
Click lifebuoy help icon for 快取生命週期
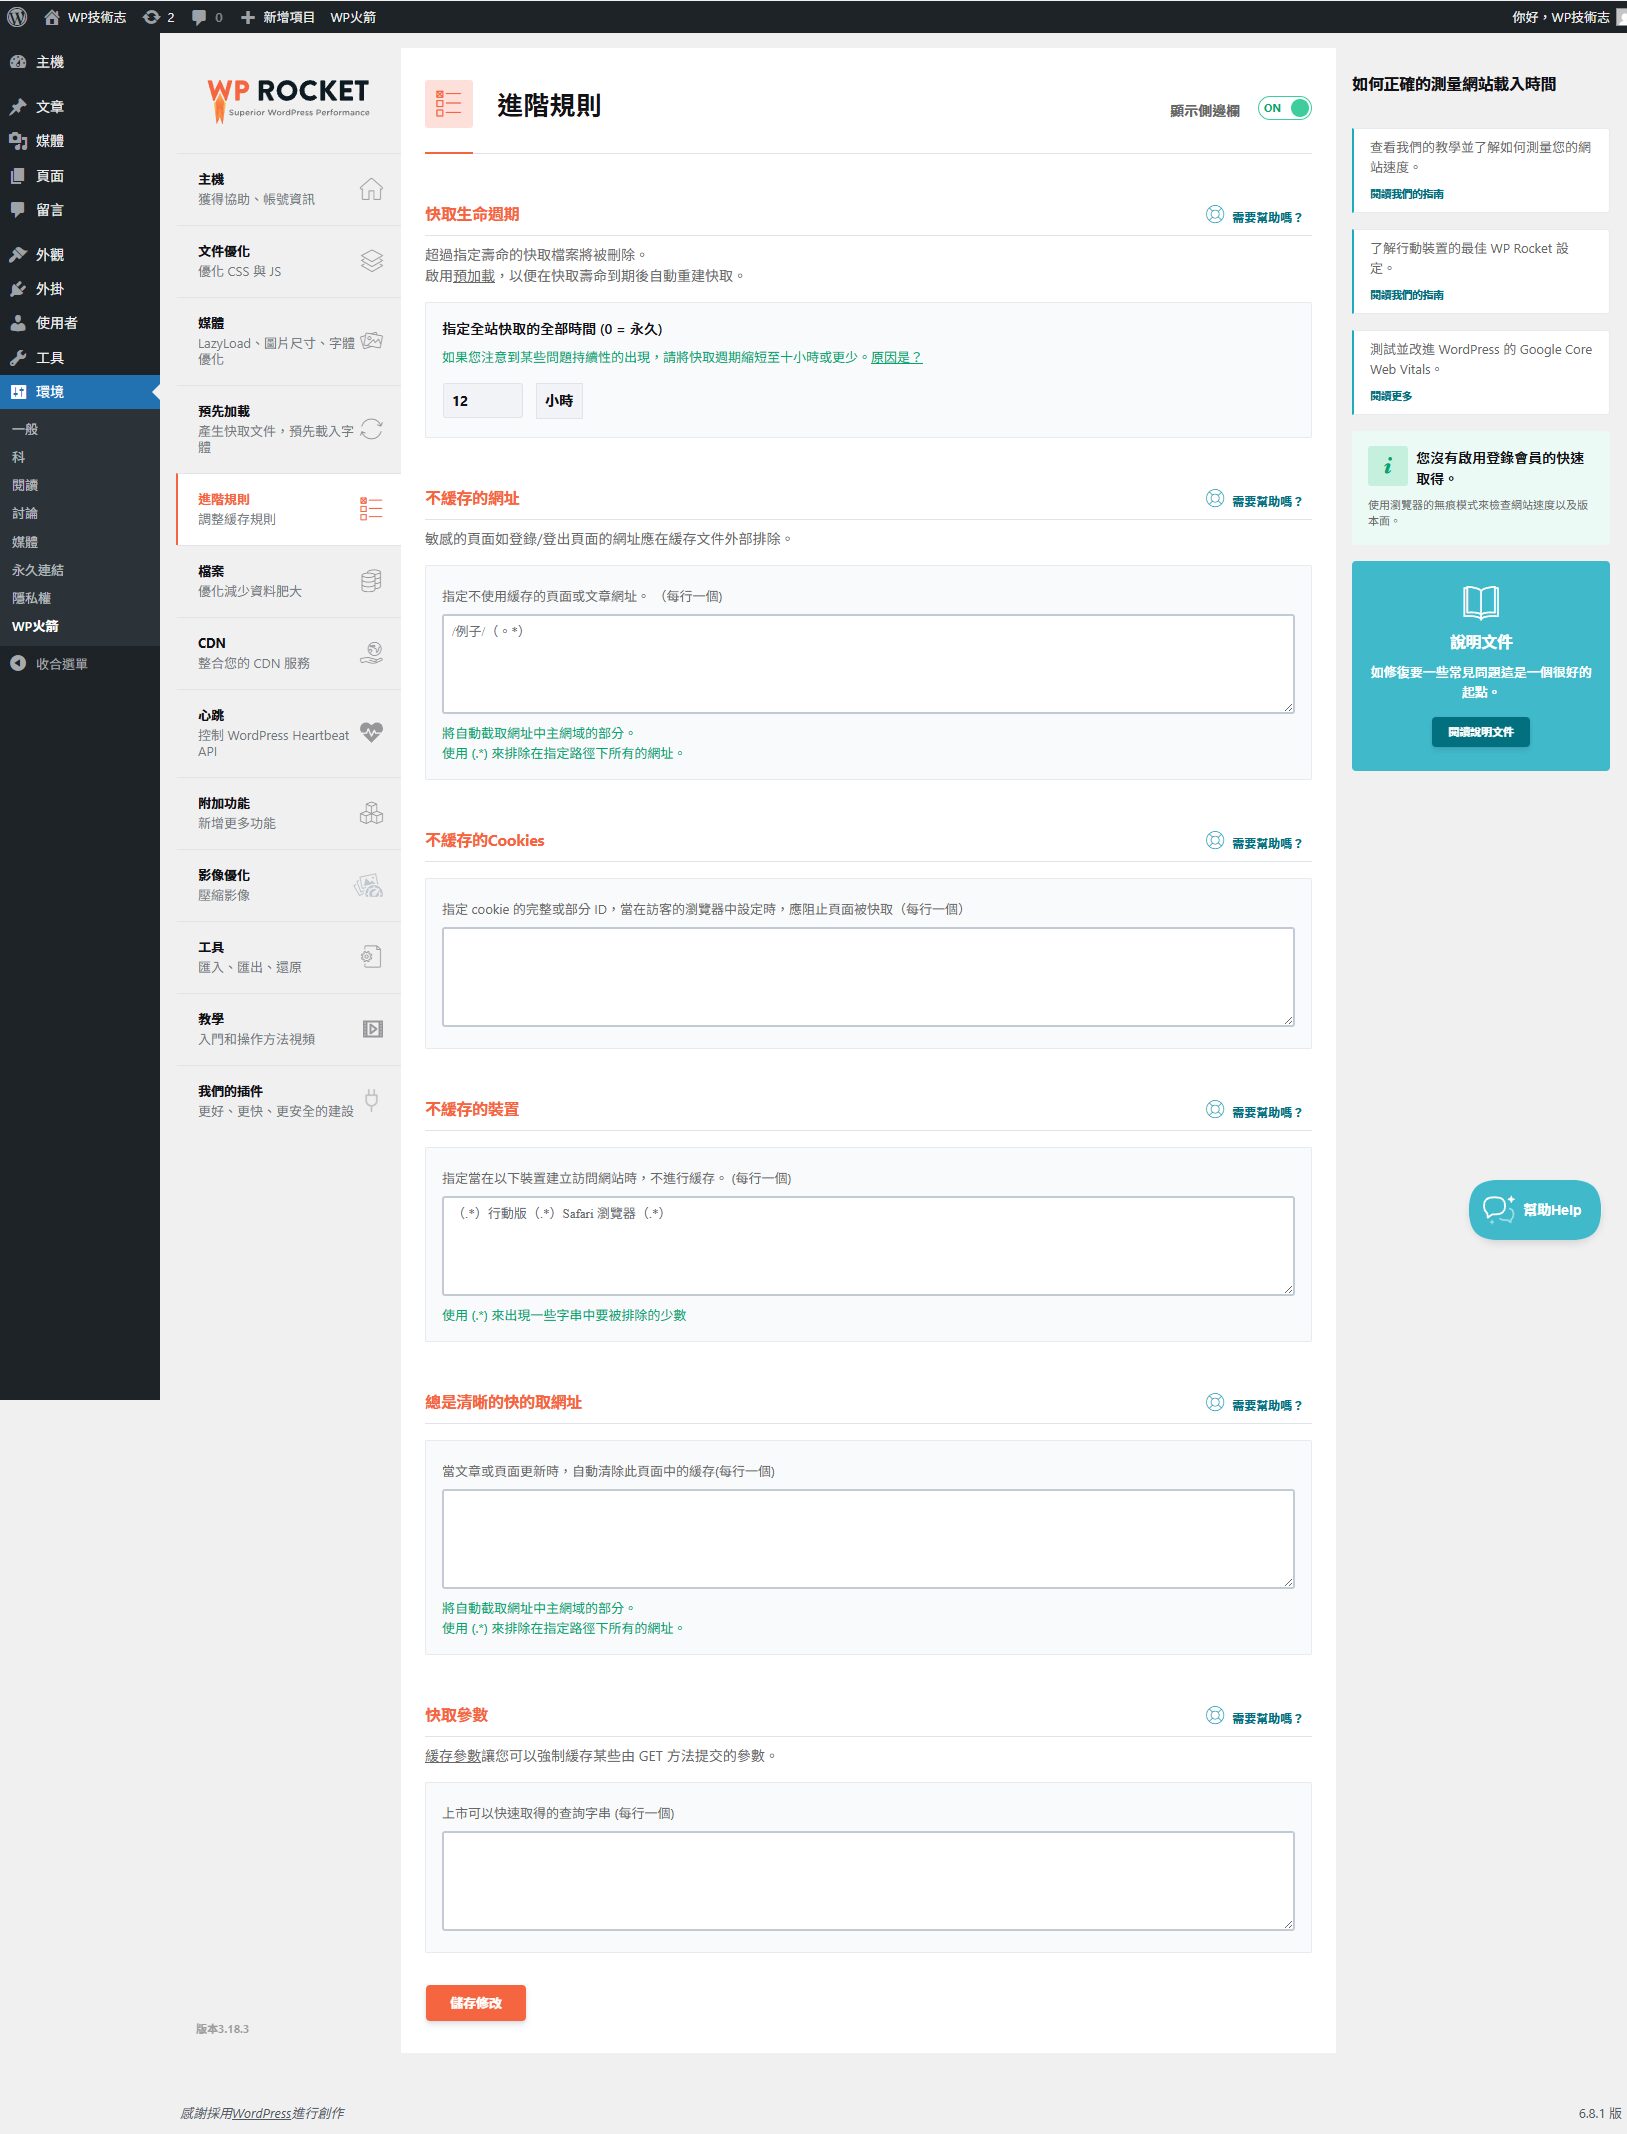pos(1214,215)
